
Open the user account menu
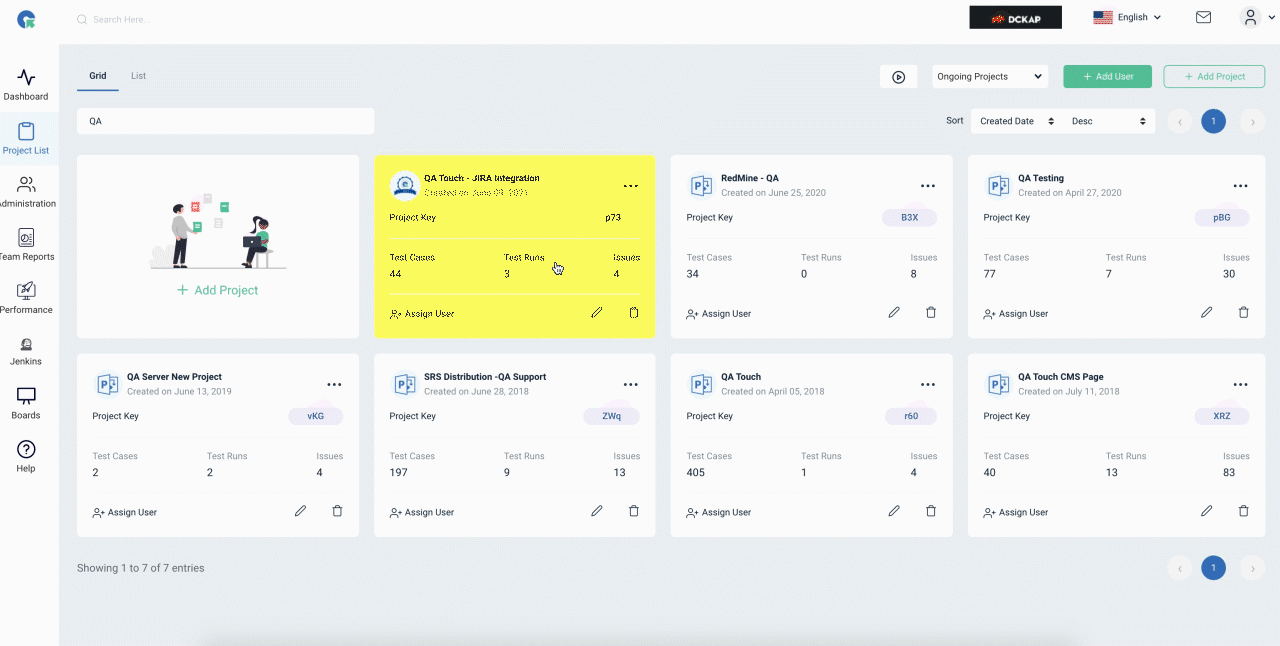tap(1253, 17)
